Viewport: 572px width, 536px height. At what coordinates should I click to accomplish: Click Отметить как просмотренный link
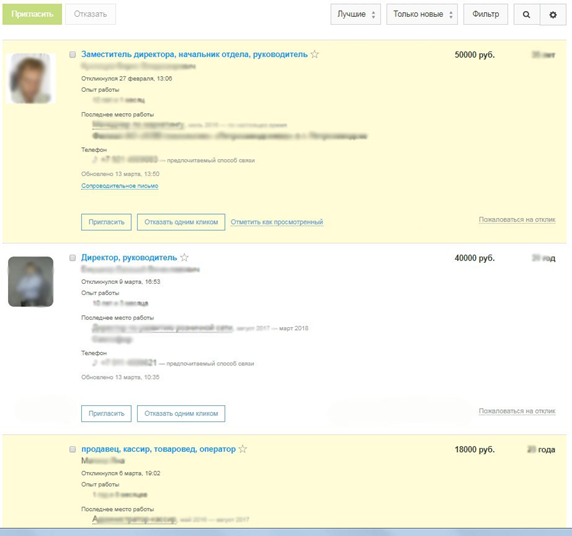[x=277, y=222]
